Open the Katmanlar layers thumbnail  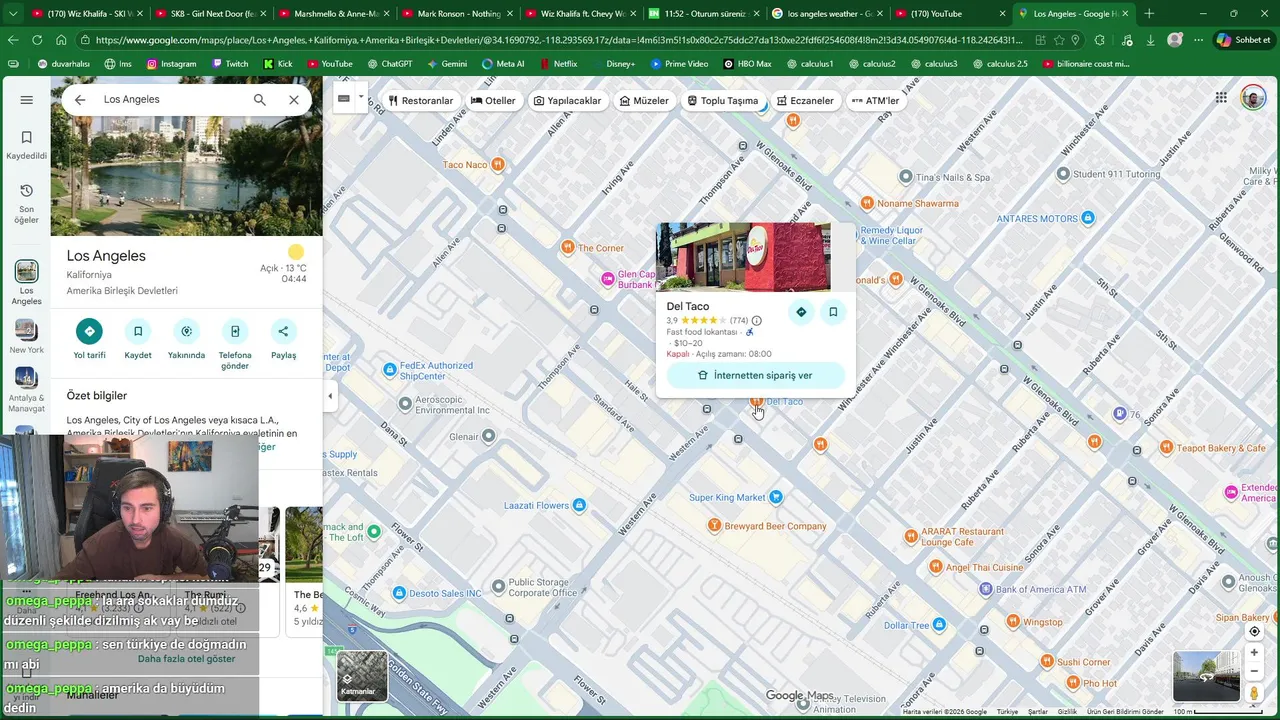(362, 676)
